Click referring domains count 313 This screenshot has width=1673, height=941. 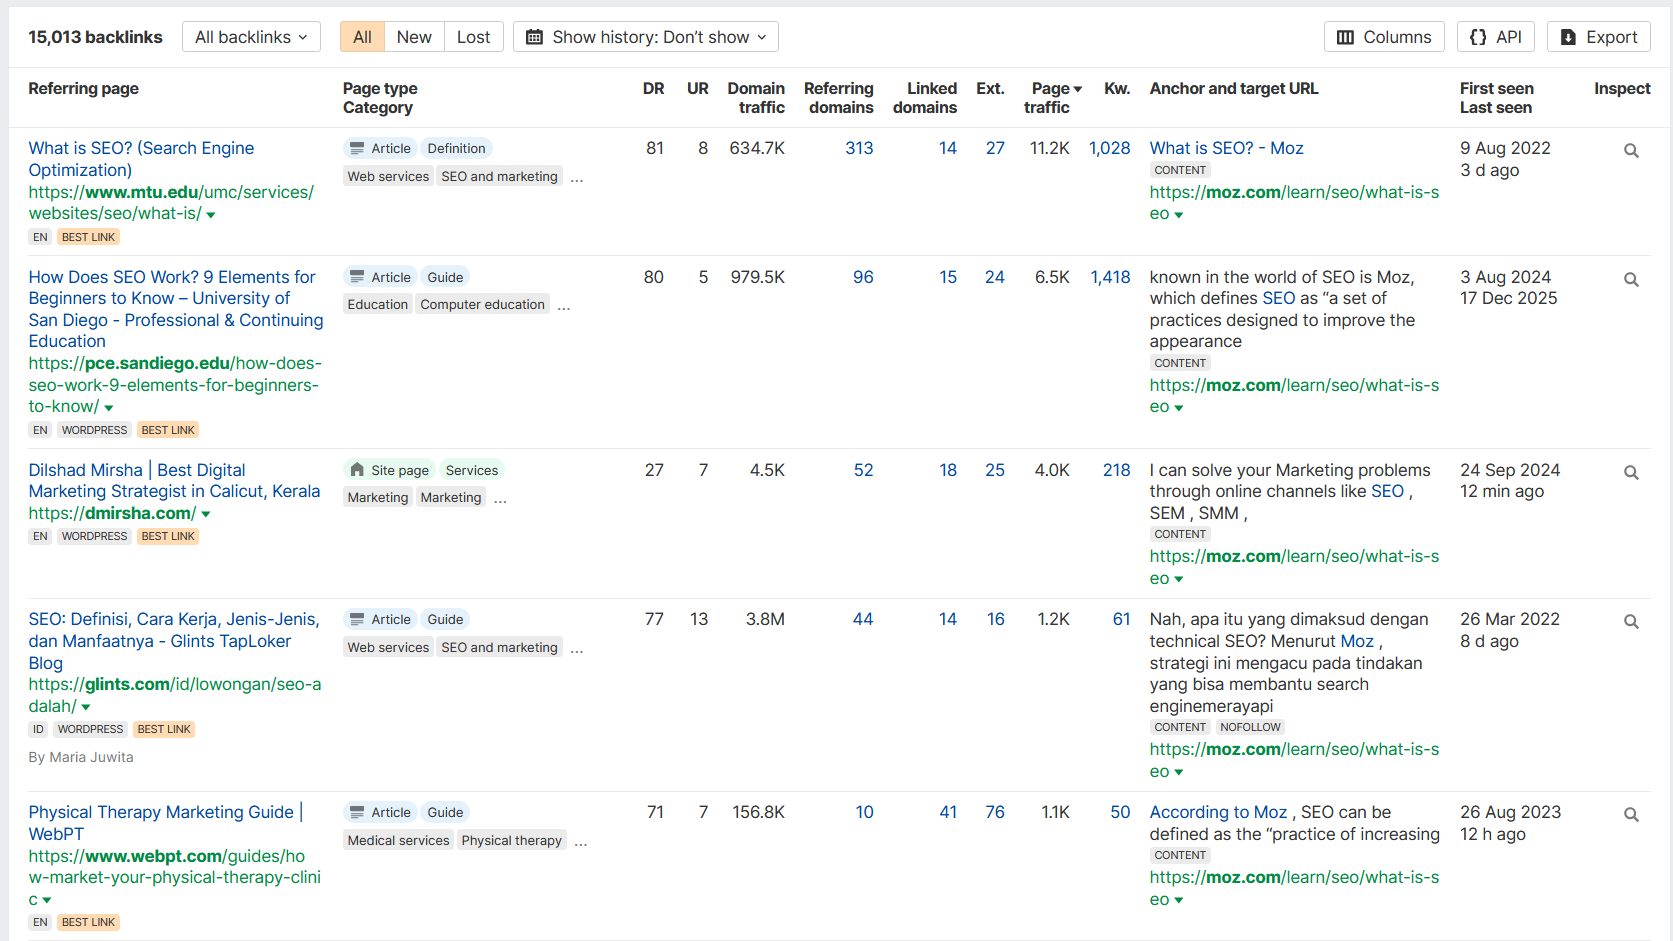859,148
